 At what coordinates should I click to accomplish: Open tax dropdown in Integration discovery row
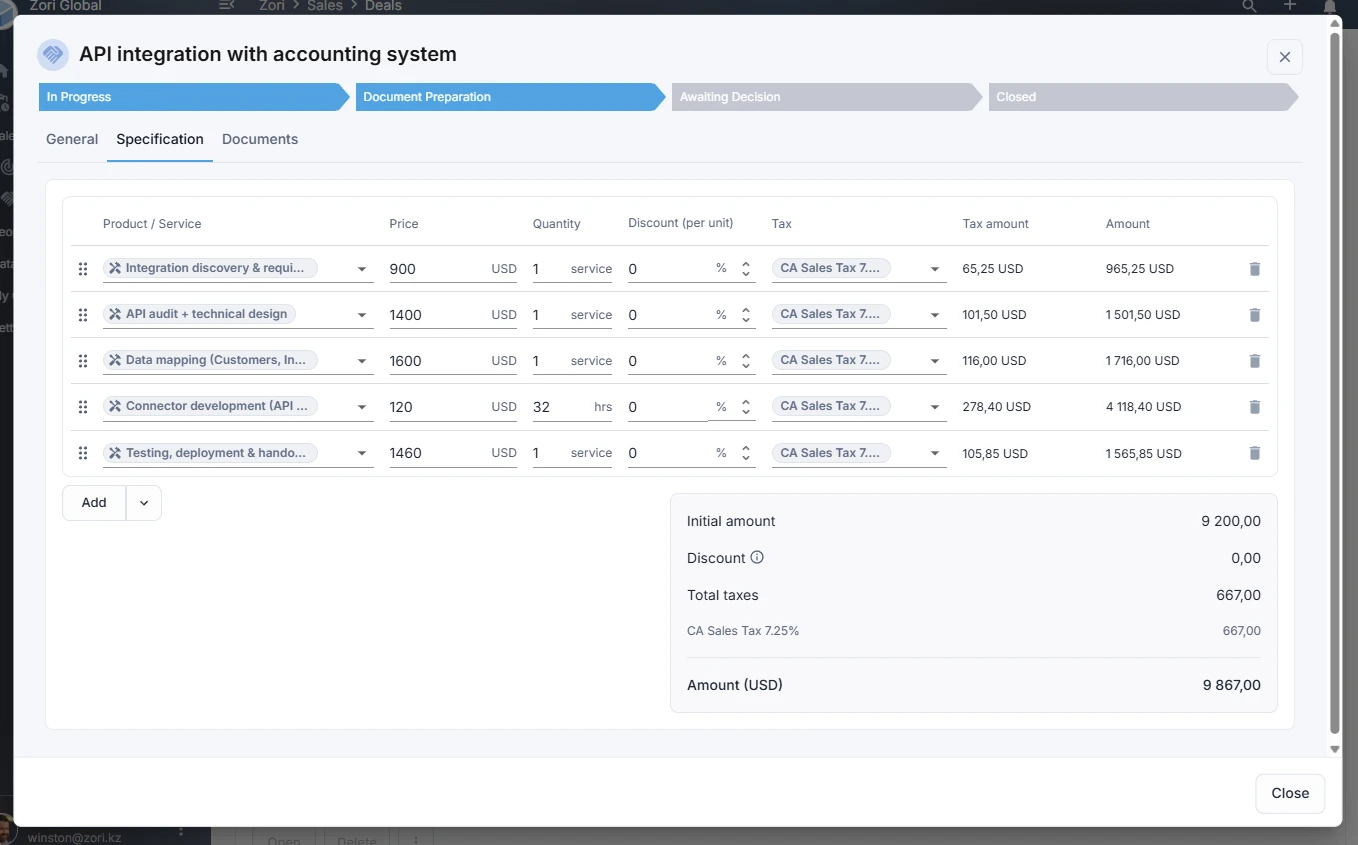tap(935, 269)
